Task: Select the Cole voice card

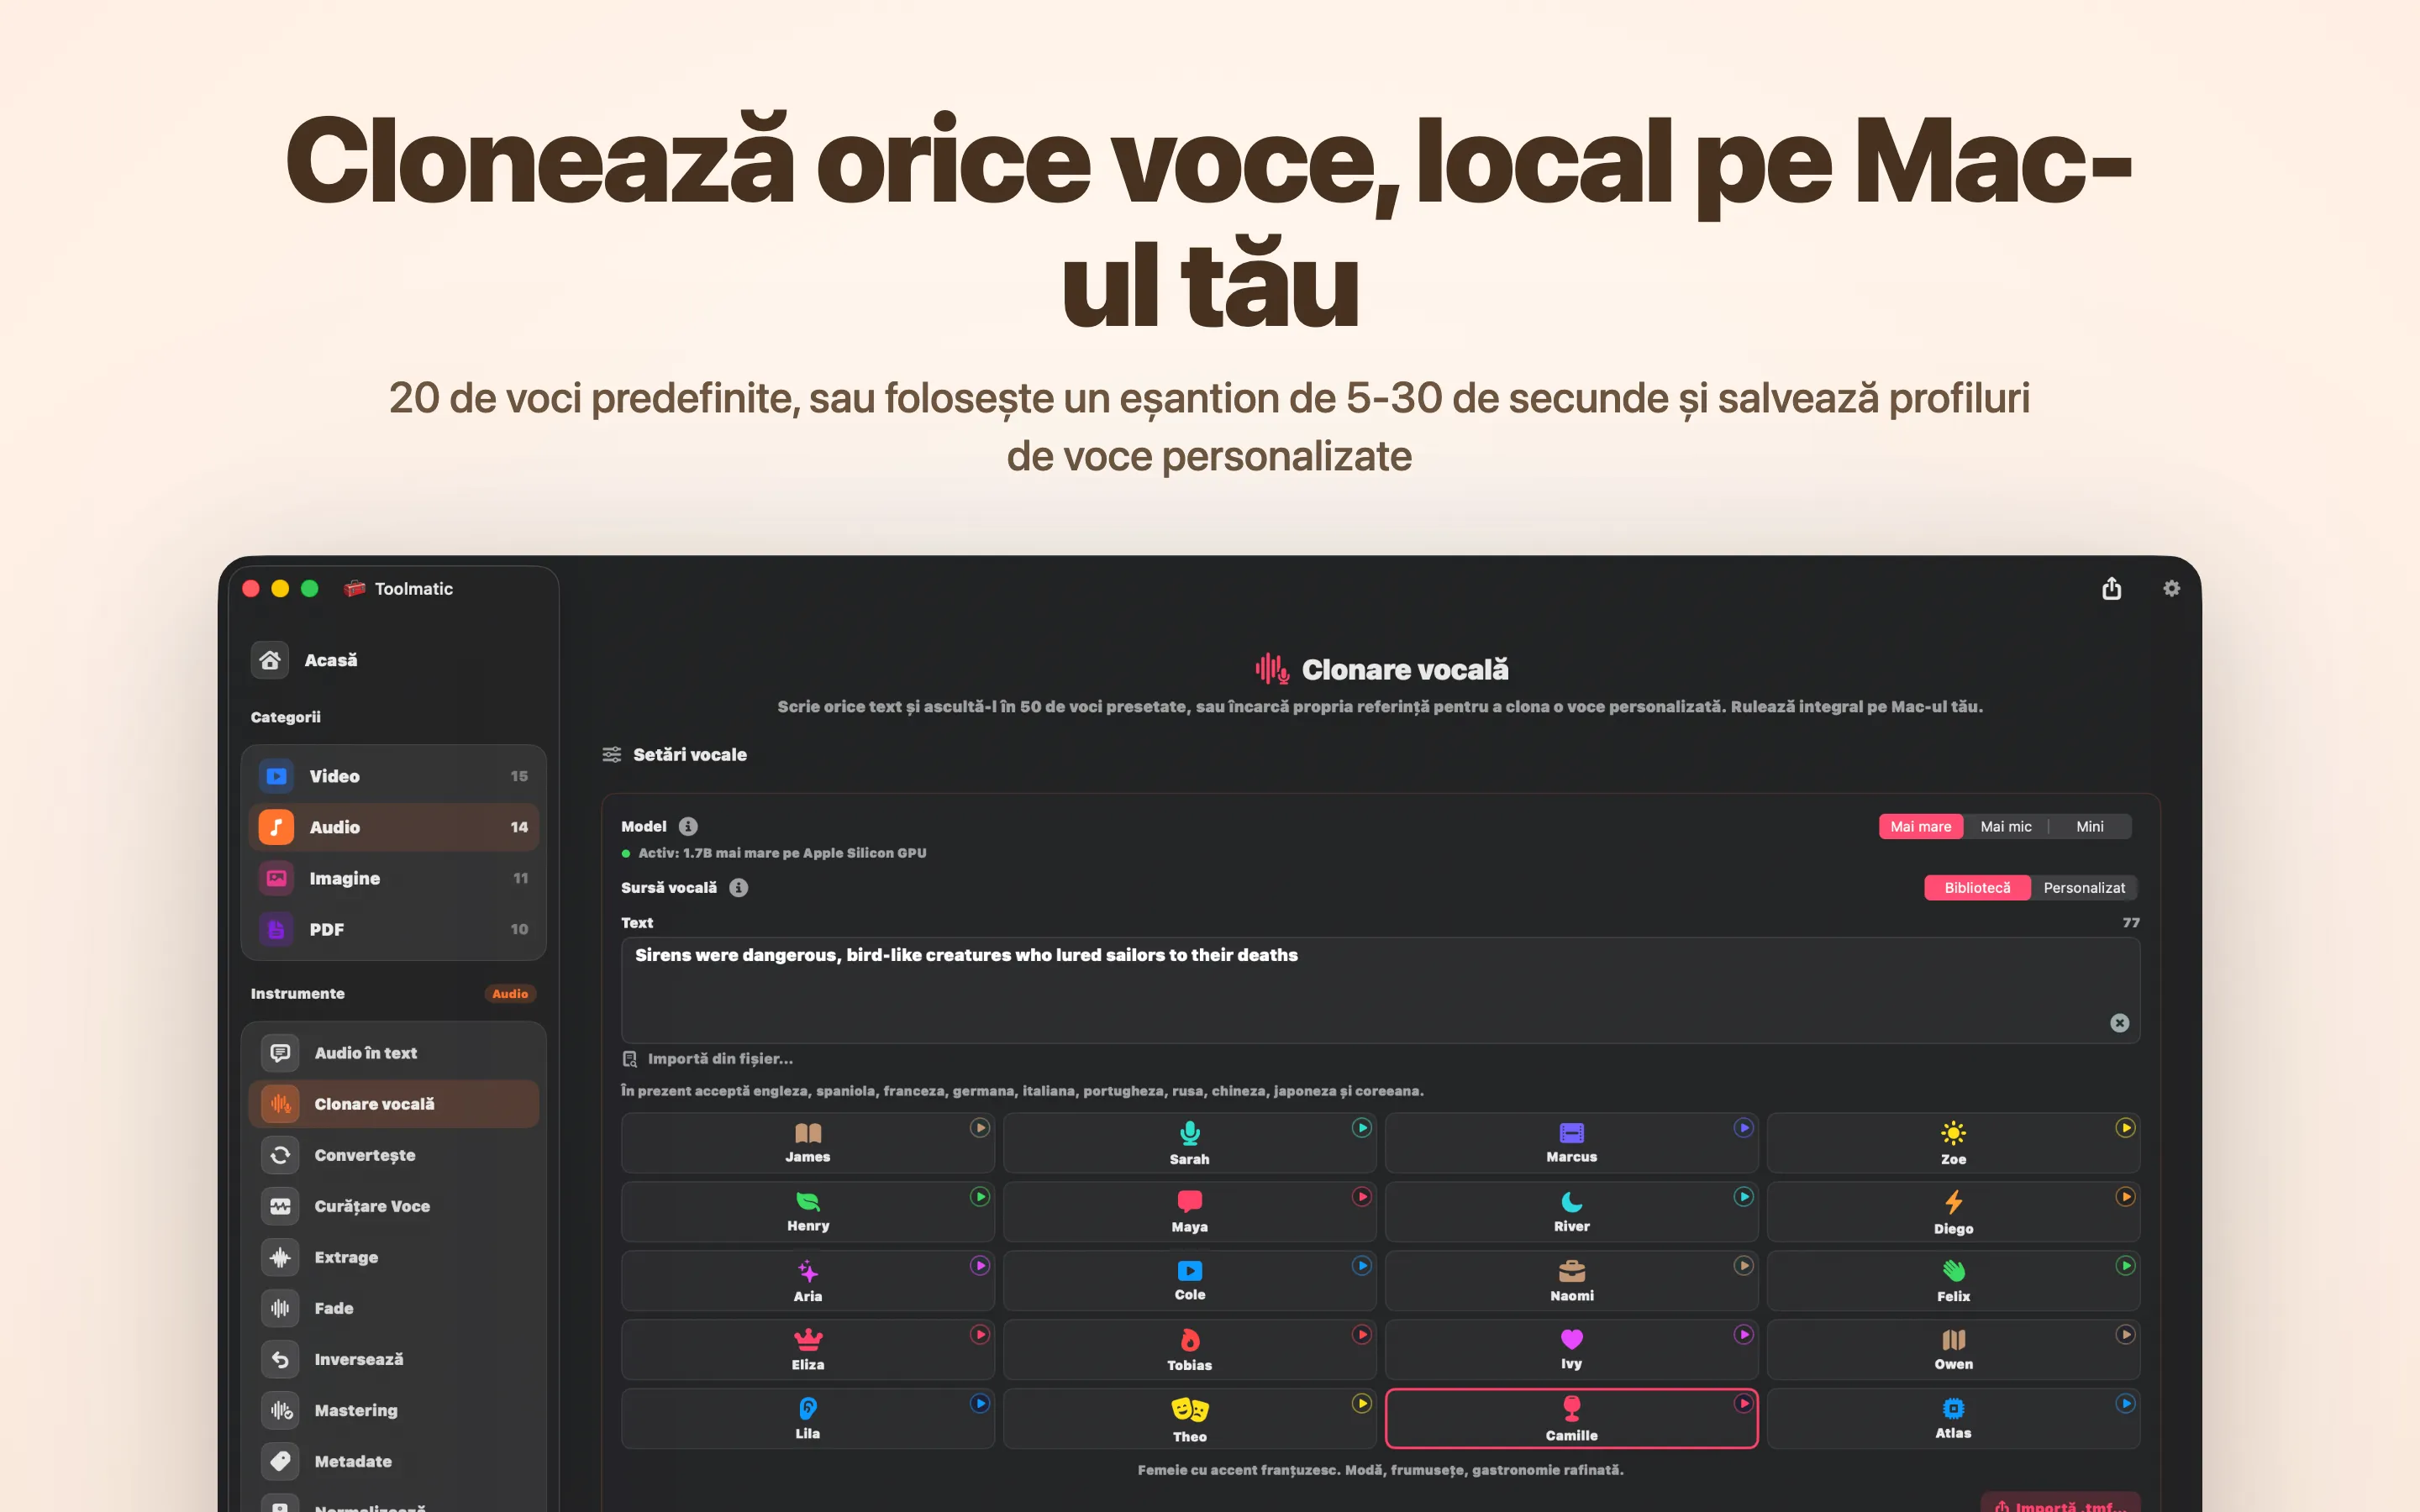Action: coord(1190,1281)
